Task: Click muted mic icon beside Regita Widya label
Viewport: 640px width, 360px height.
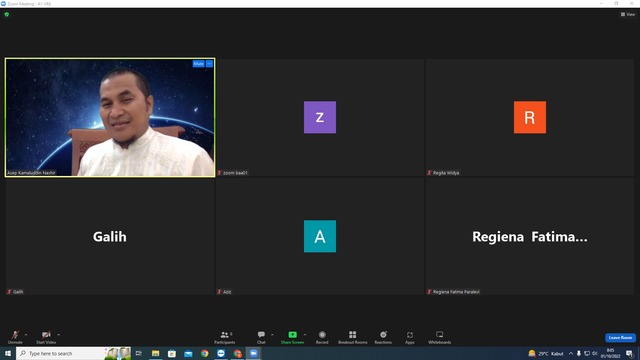Action: point(429,173)
